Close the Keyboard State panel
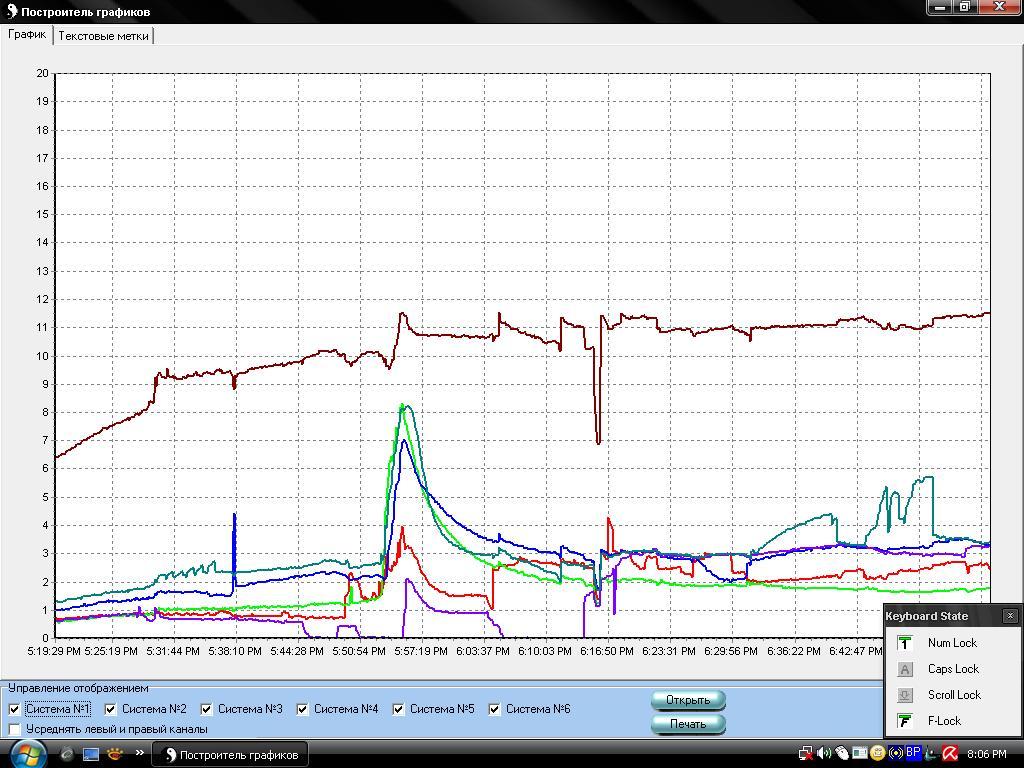1024x768 pixels. [x=1010, y=616]
